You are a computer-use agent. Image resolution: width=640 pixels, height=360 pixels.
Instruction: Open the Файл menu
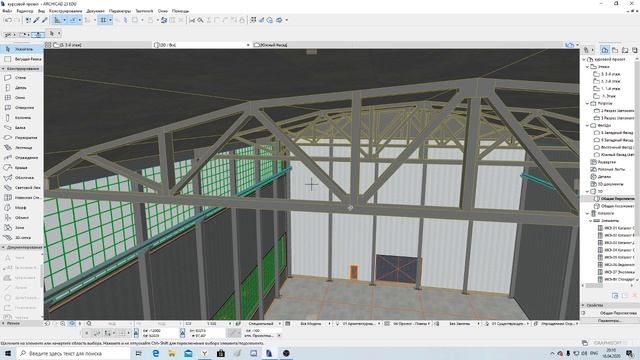click(7, 11)
